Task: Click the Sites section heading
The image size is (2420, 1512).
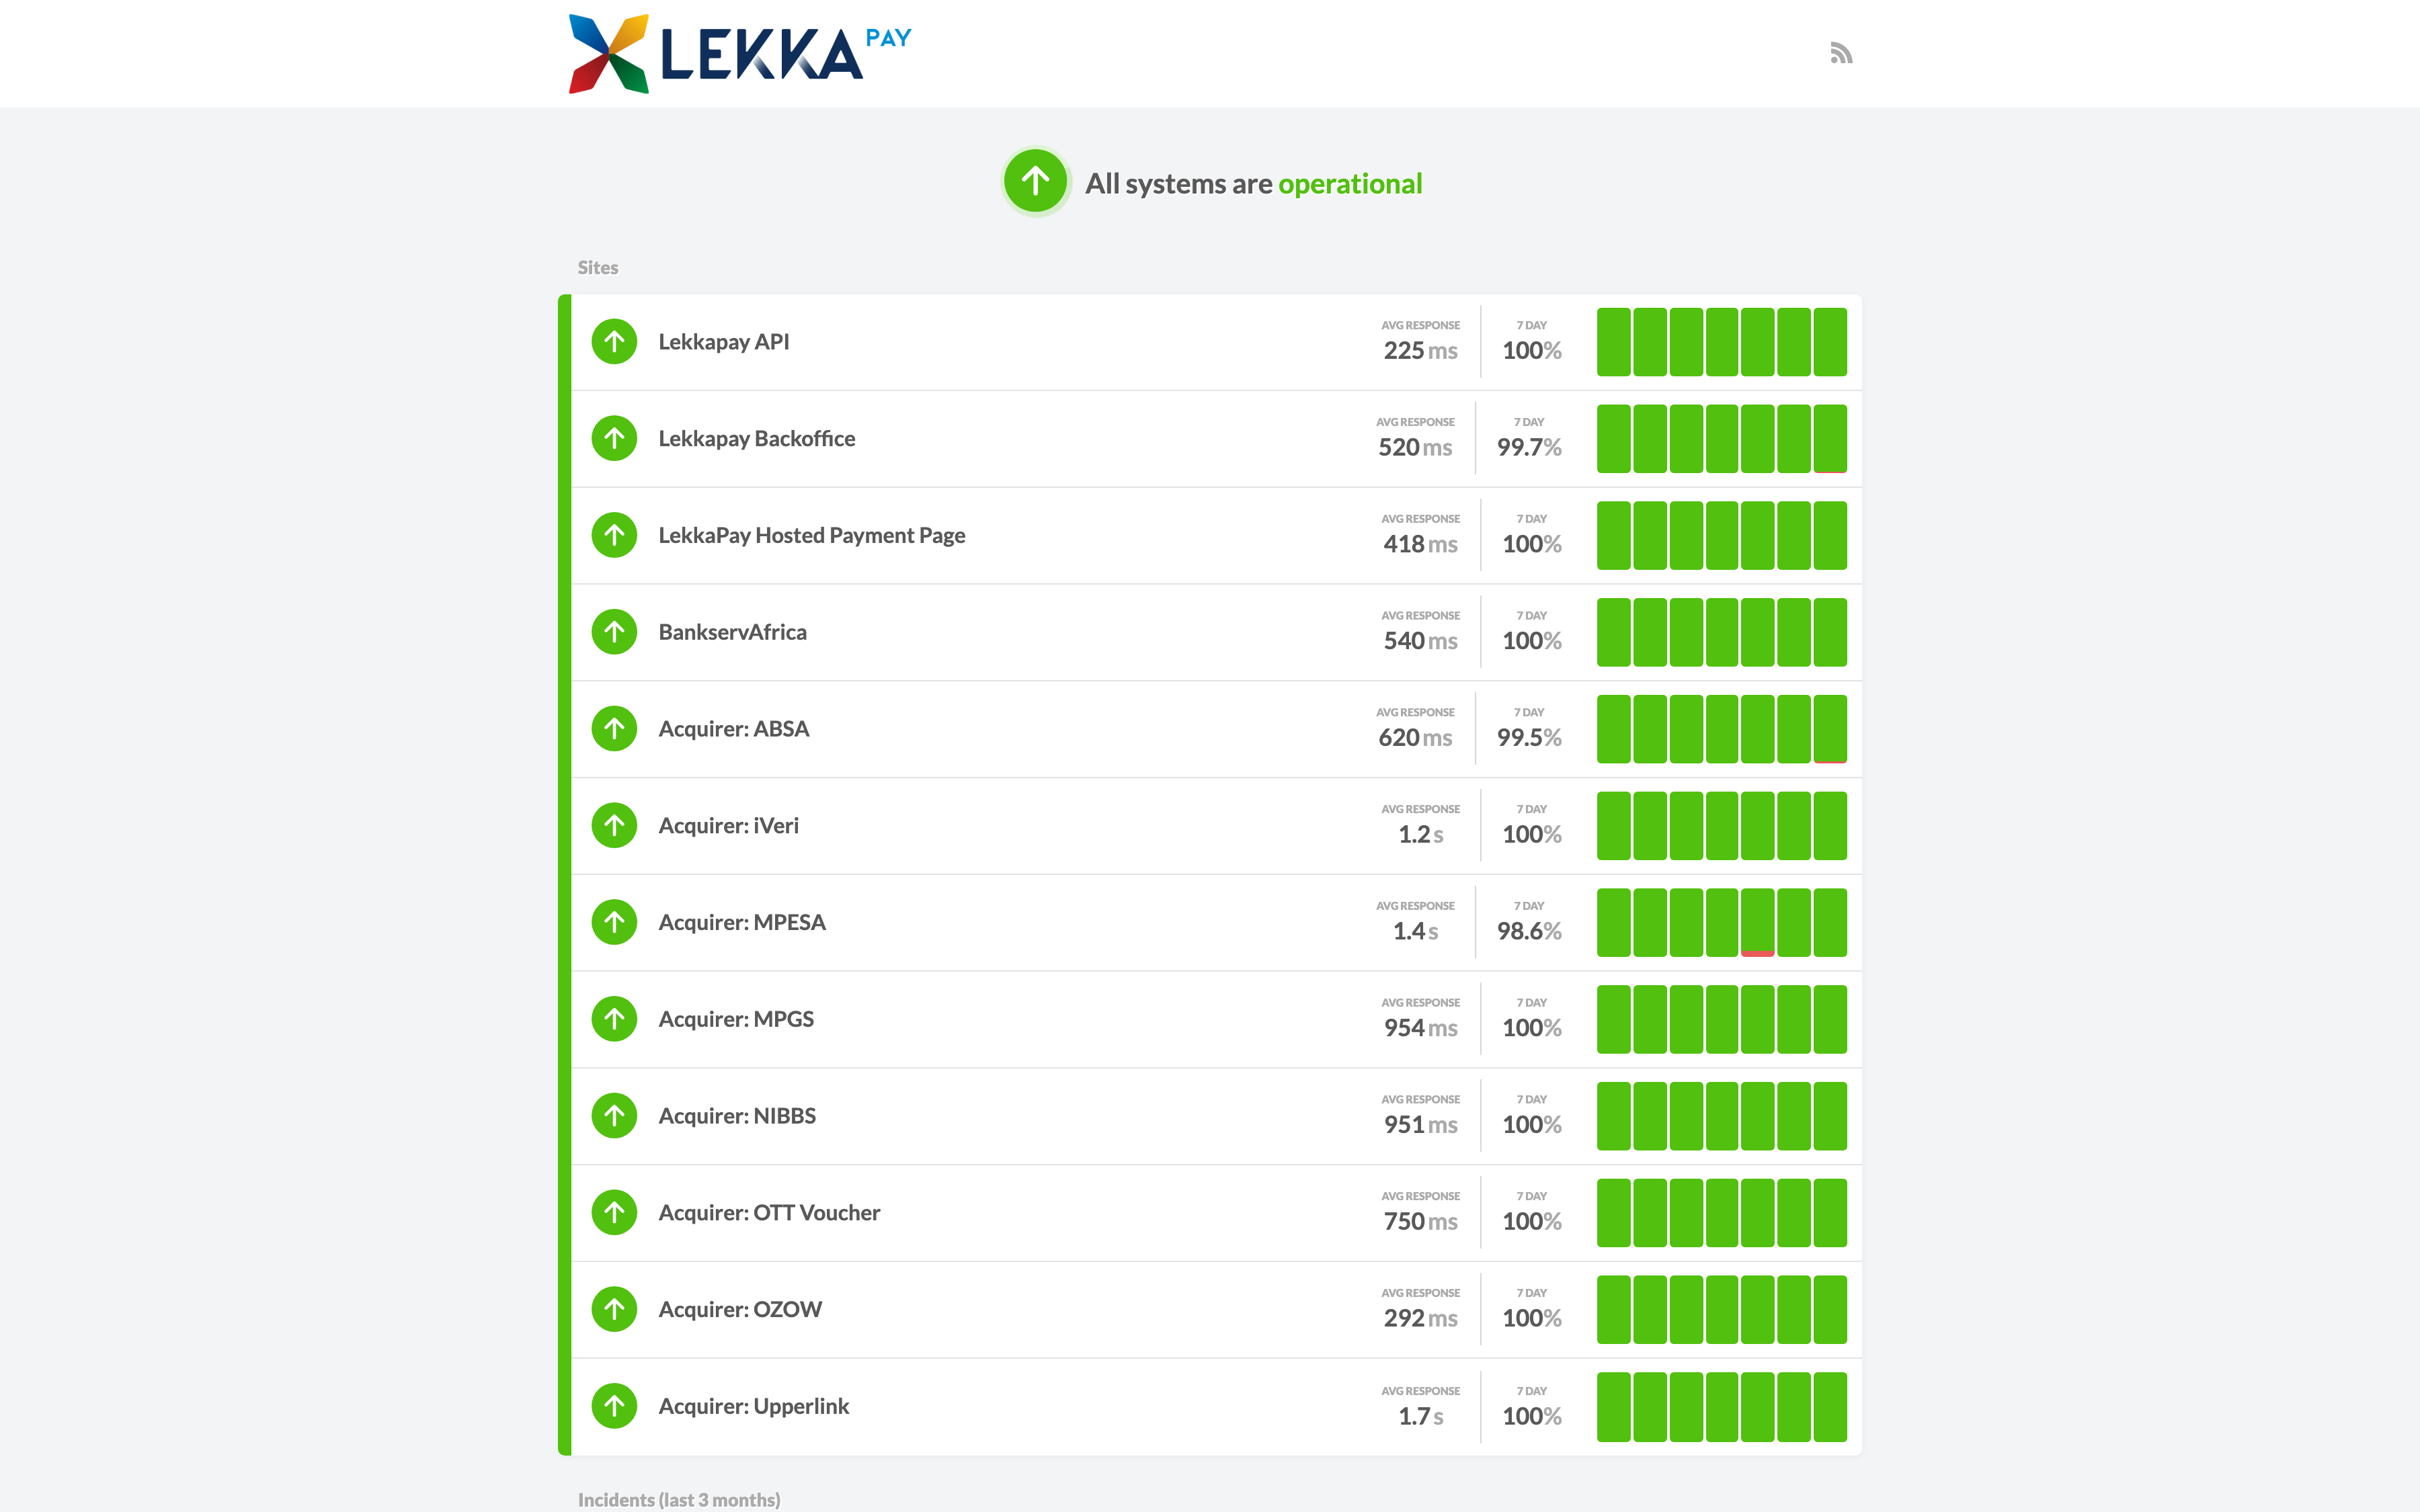Action: [x=598, y=267]
